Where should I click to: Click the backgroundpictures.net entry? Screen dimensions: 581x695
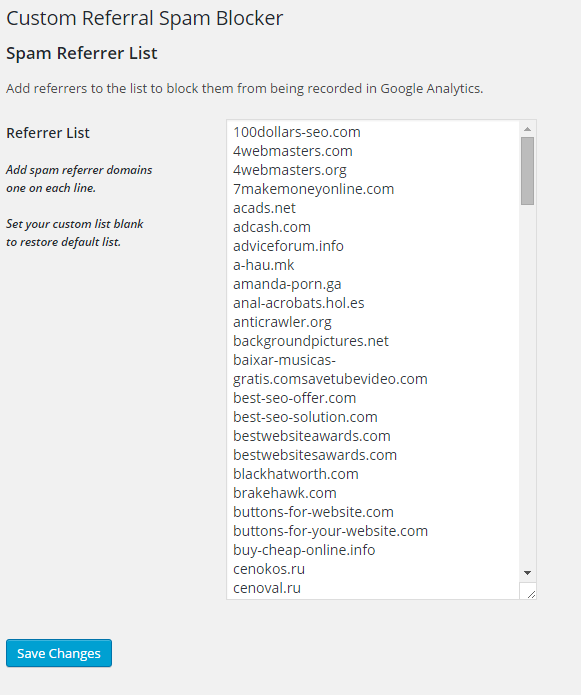[311, 341]
